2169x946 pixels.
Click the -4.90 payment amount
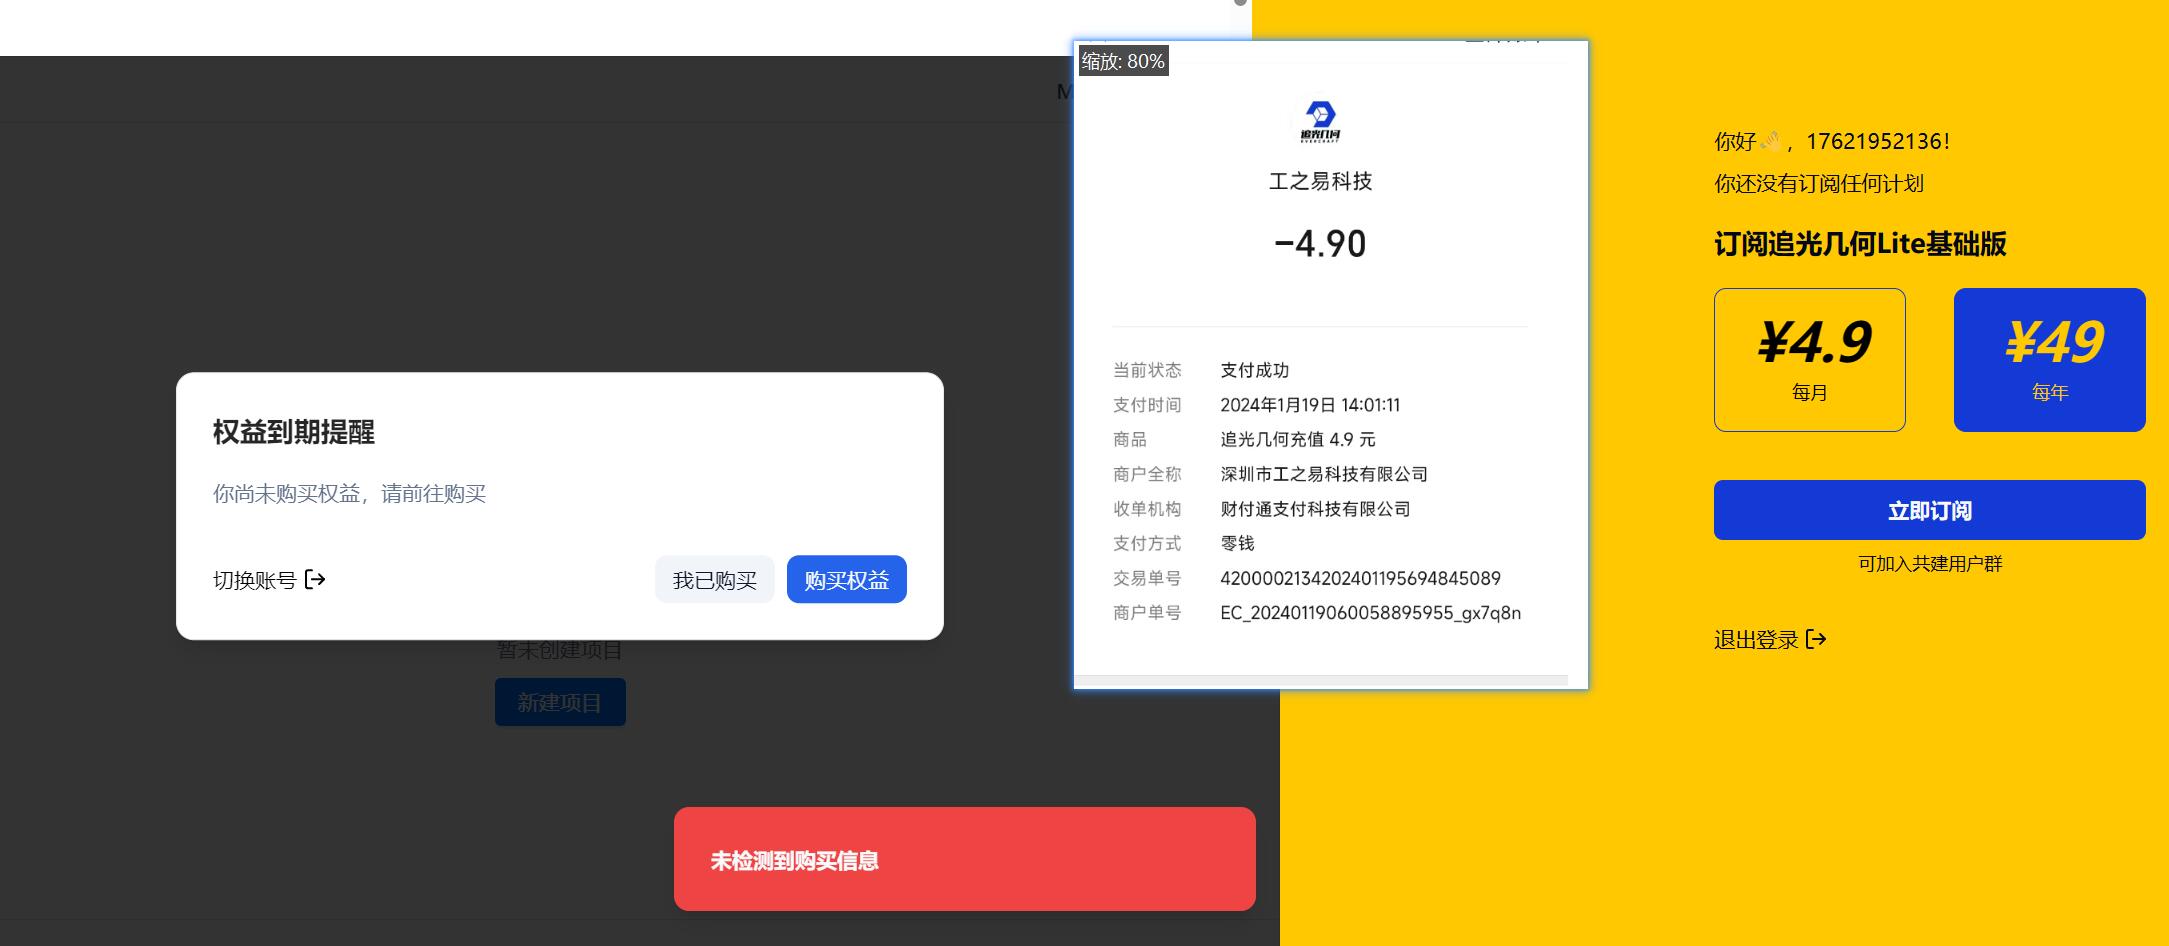click(1320, 244)
